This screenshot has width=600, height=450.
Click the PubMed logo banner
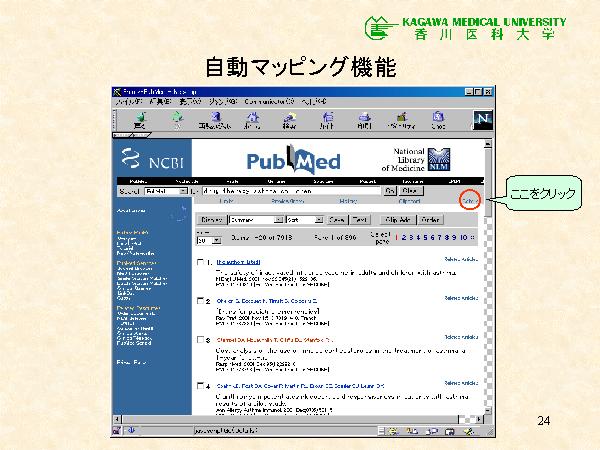[x=293, y=160]
